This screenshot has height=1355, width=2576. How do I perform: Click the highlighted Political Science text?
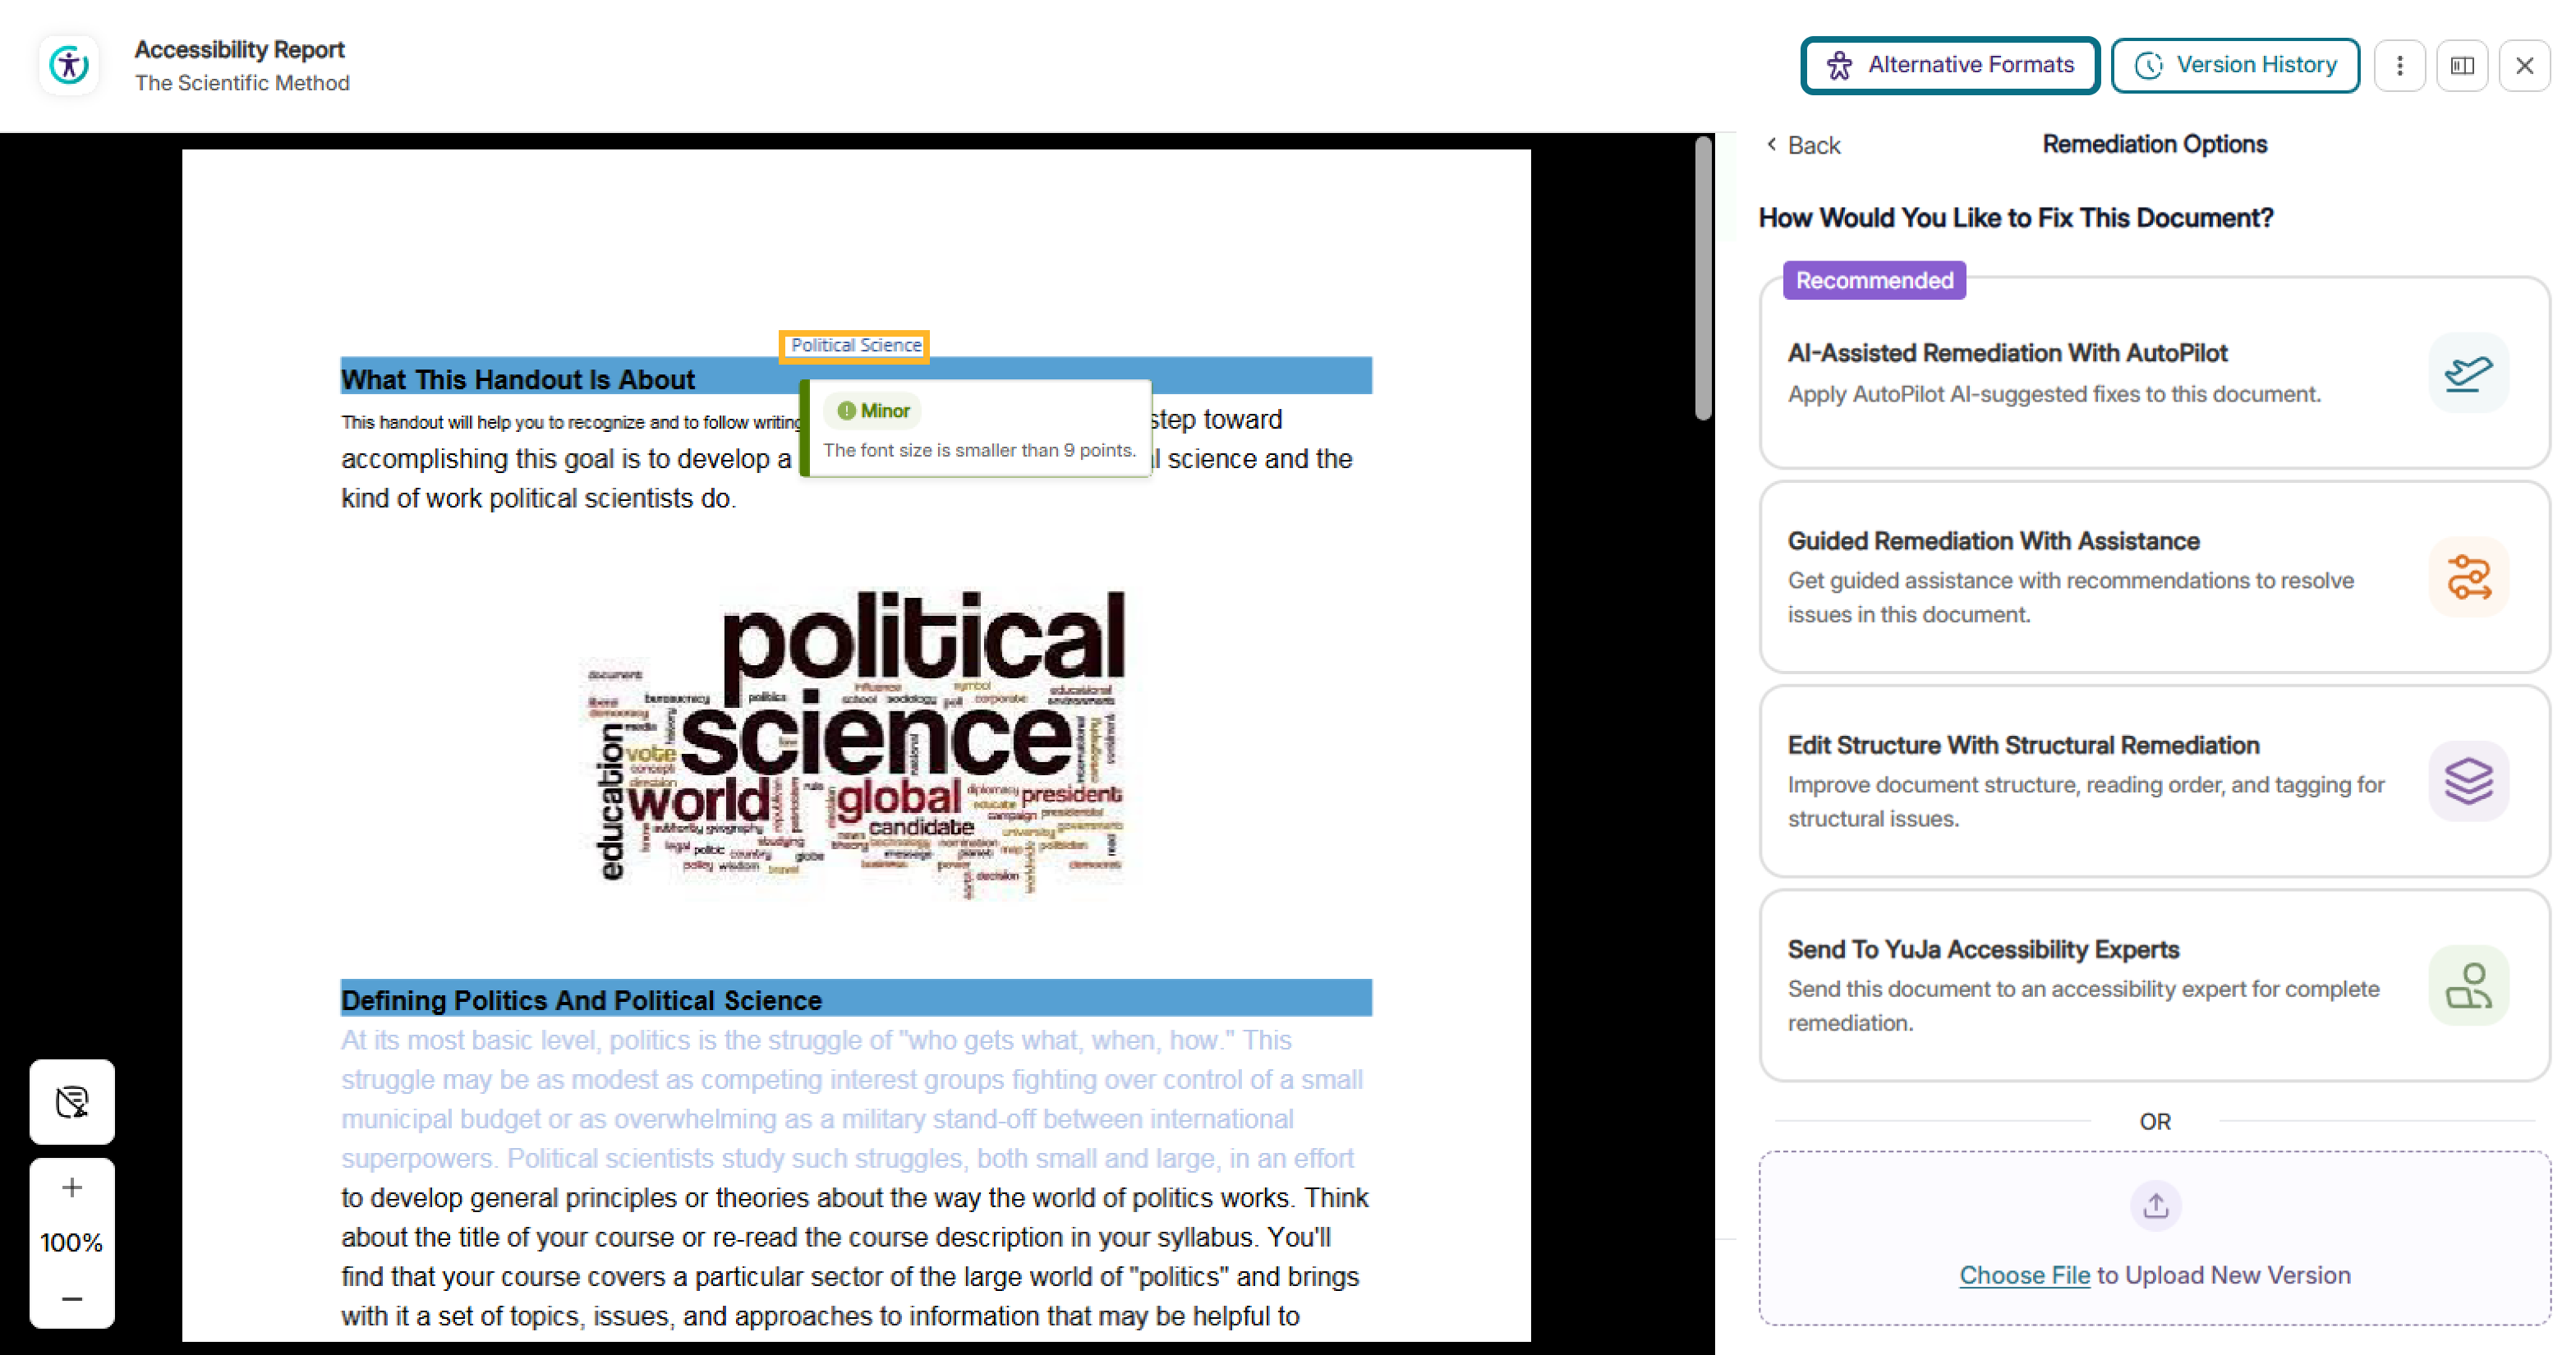coord(855,346)
